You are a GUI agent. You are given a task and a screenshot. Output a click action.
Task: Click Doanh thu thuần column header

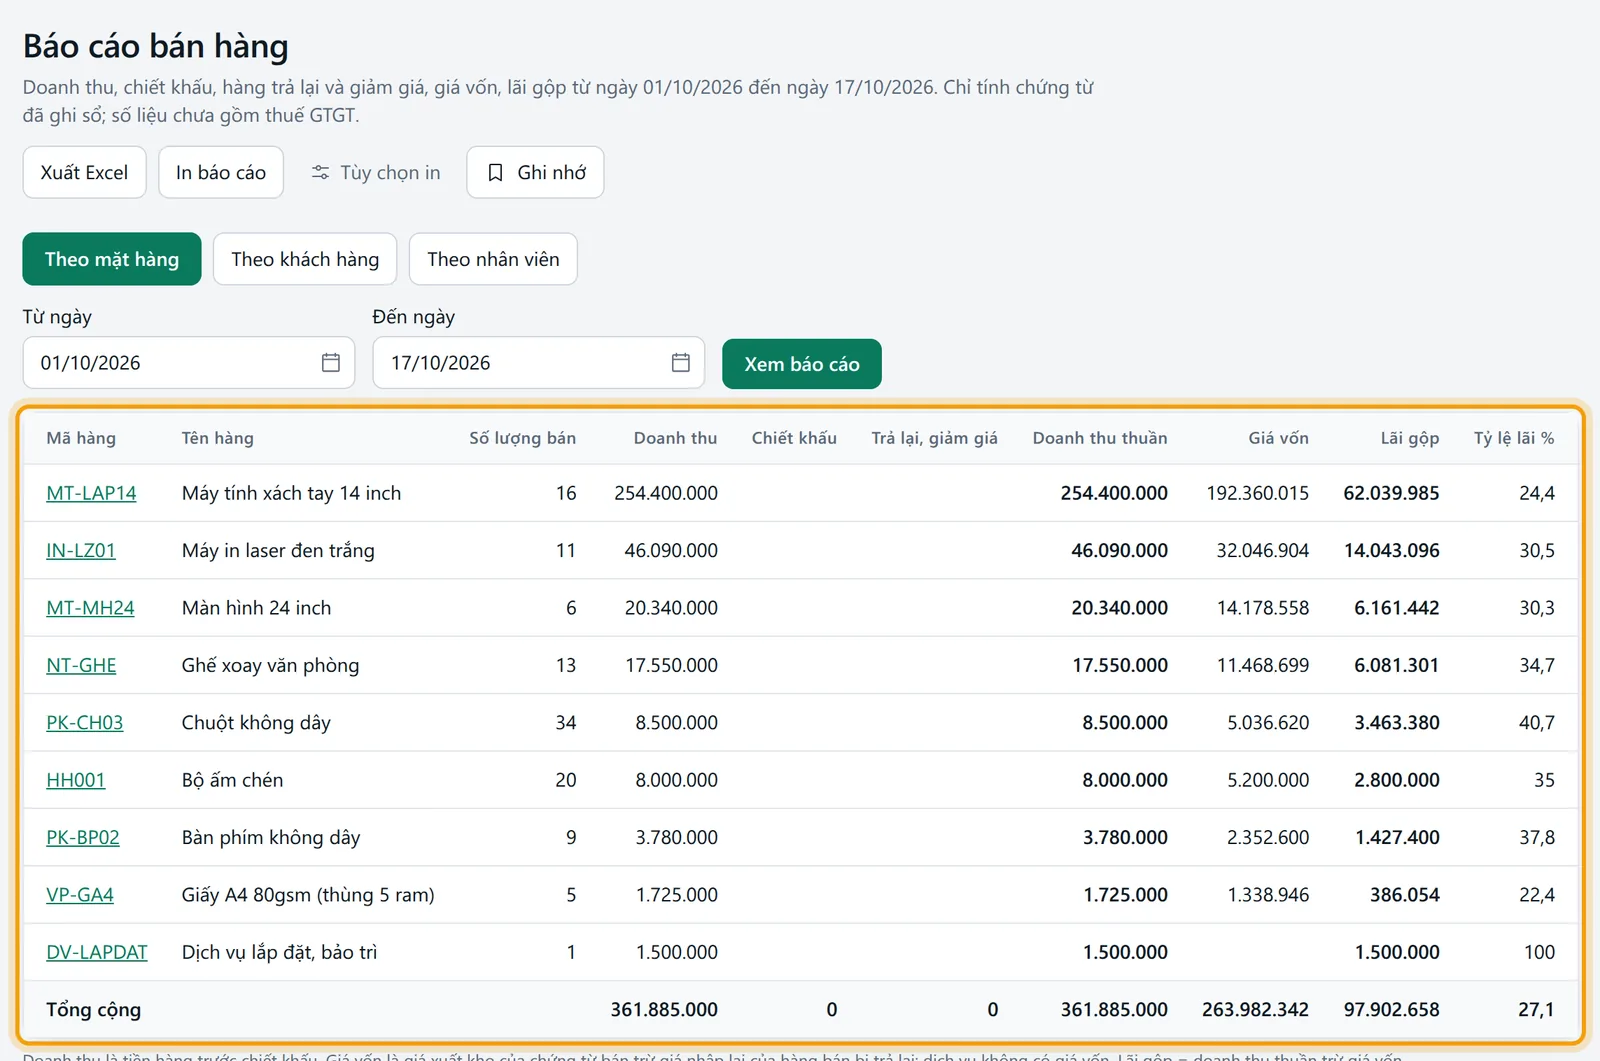pos(1100,438)
